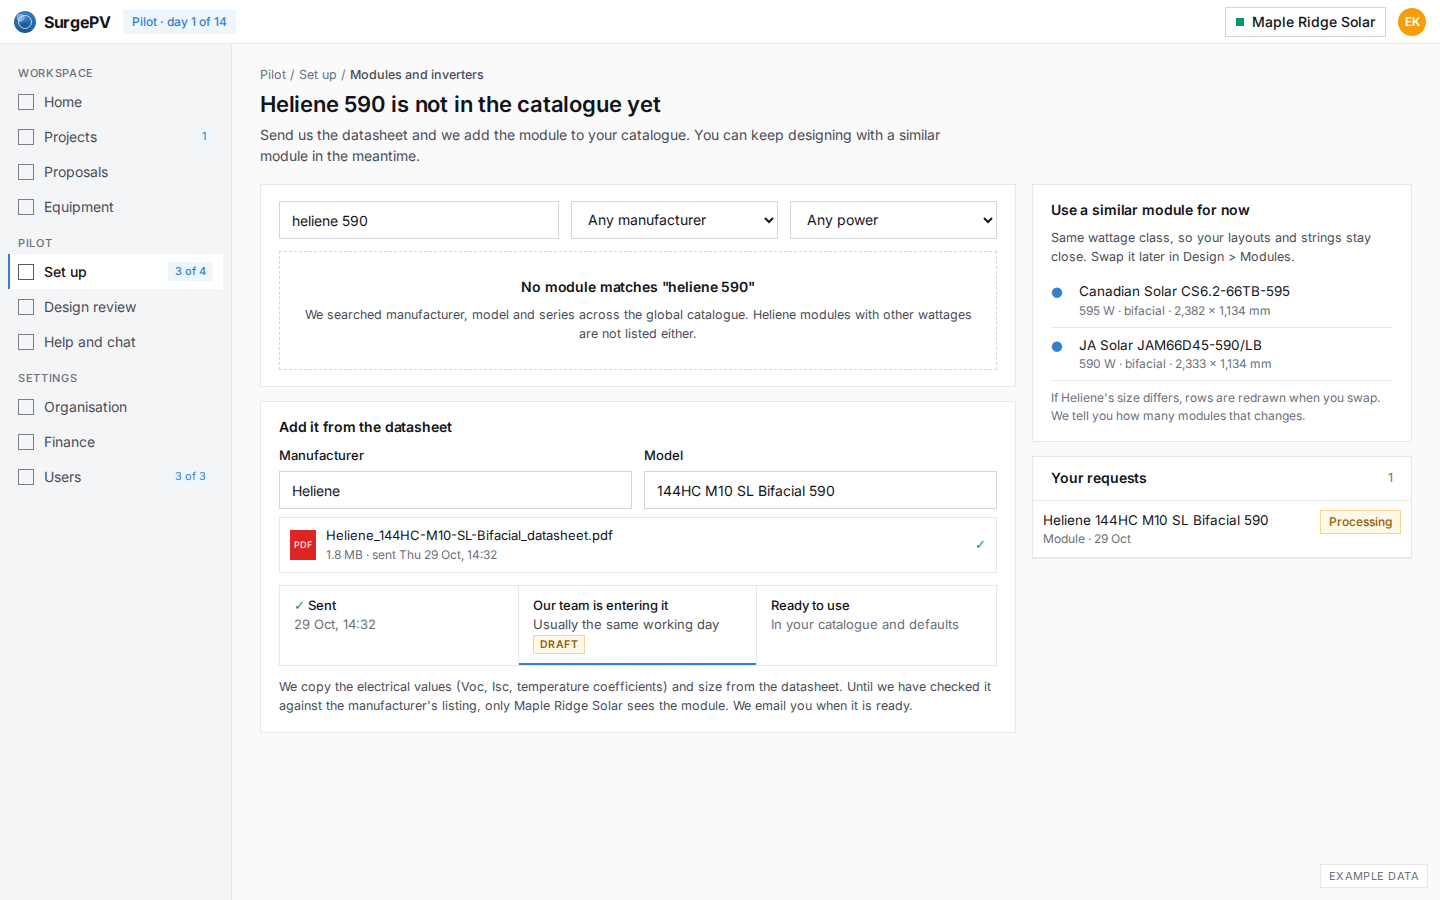Click the Set up sidebar icon box
The width and height of the screenshot is (1440, 900).
[x=26, y=272]
